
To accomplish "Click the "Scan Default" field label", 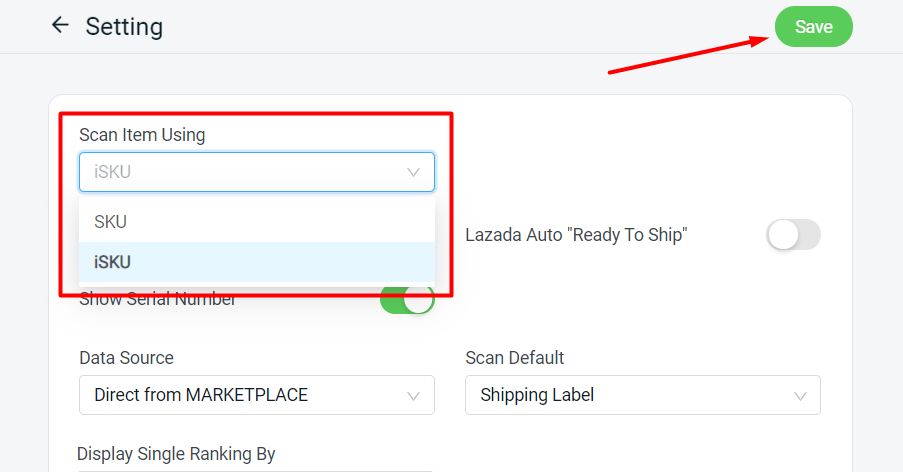I will tap(514, 357).
